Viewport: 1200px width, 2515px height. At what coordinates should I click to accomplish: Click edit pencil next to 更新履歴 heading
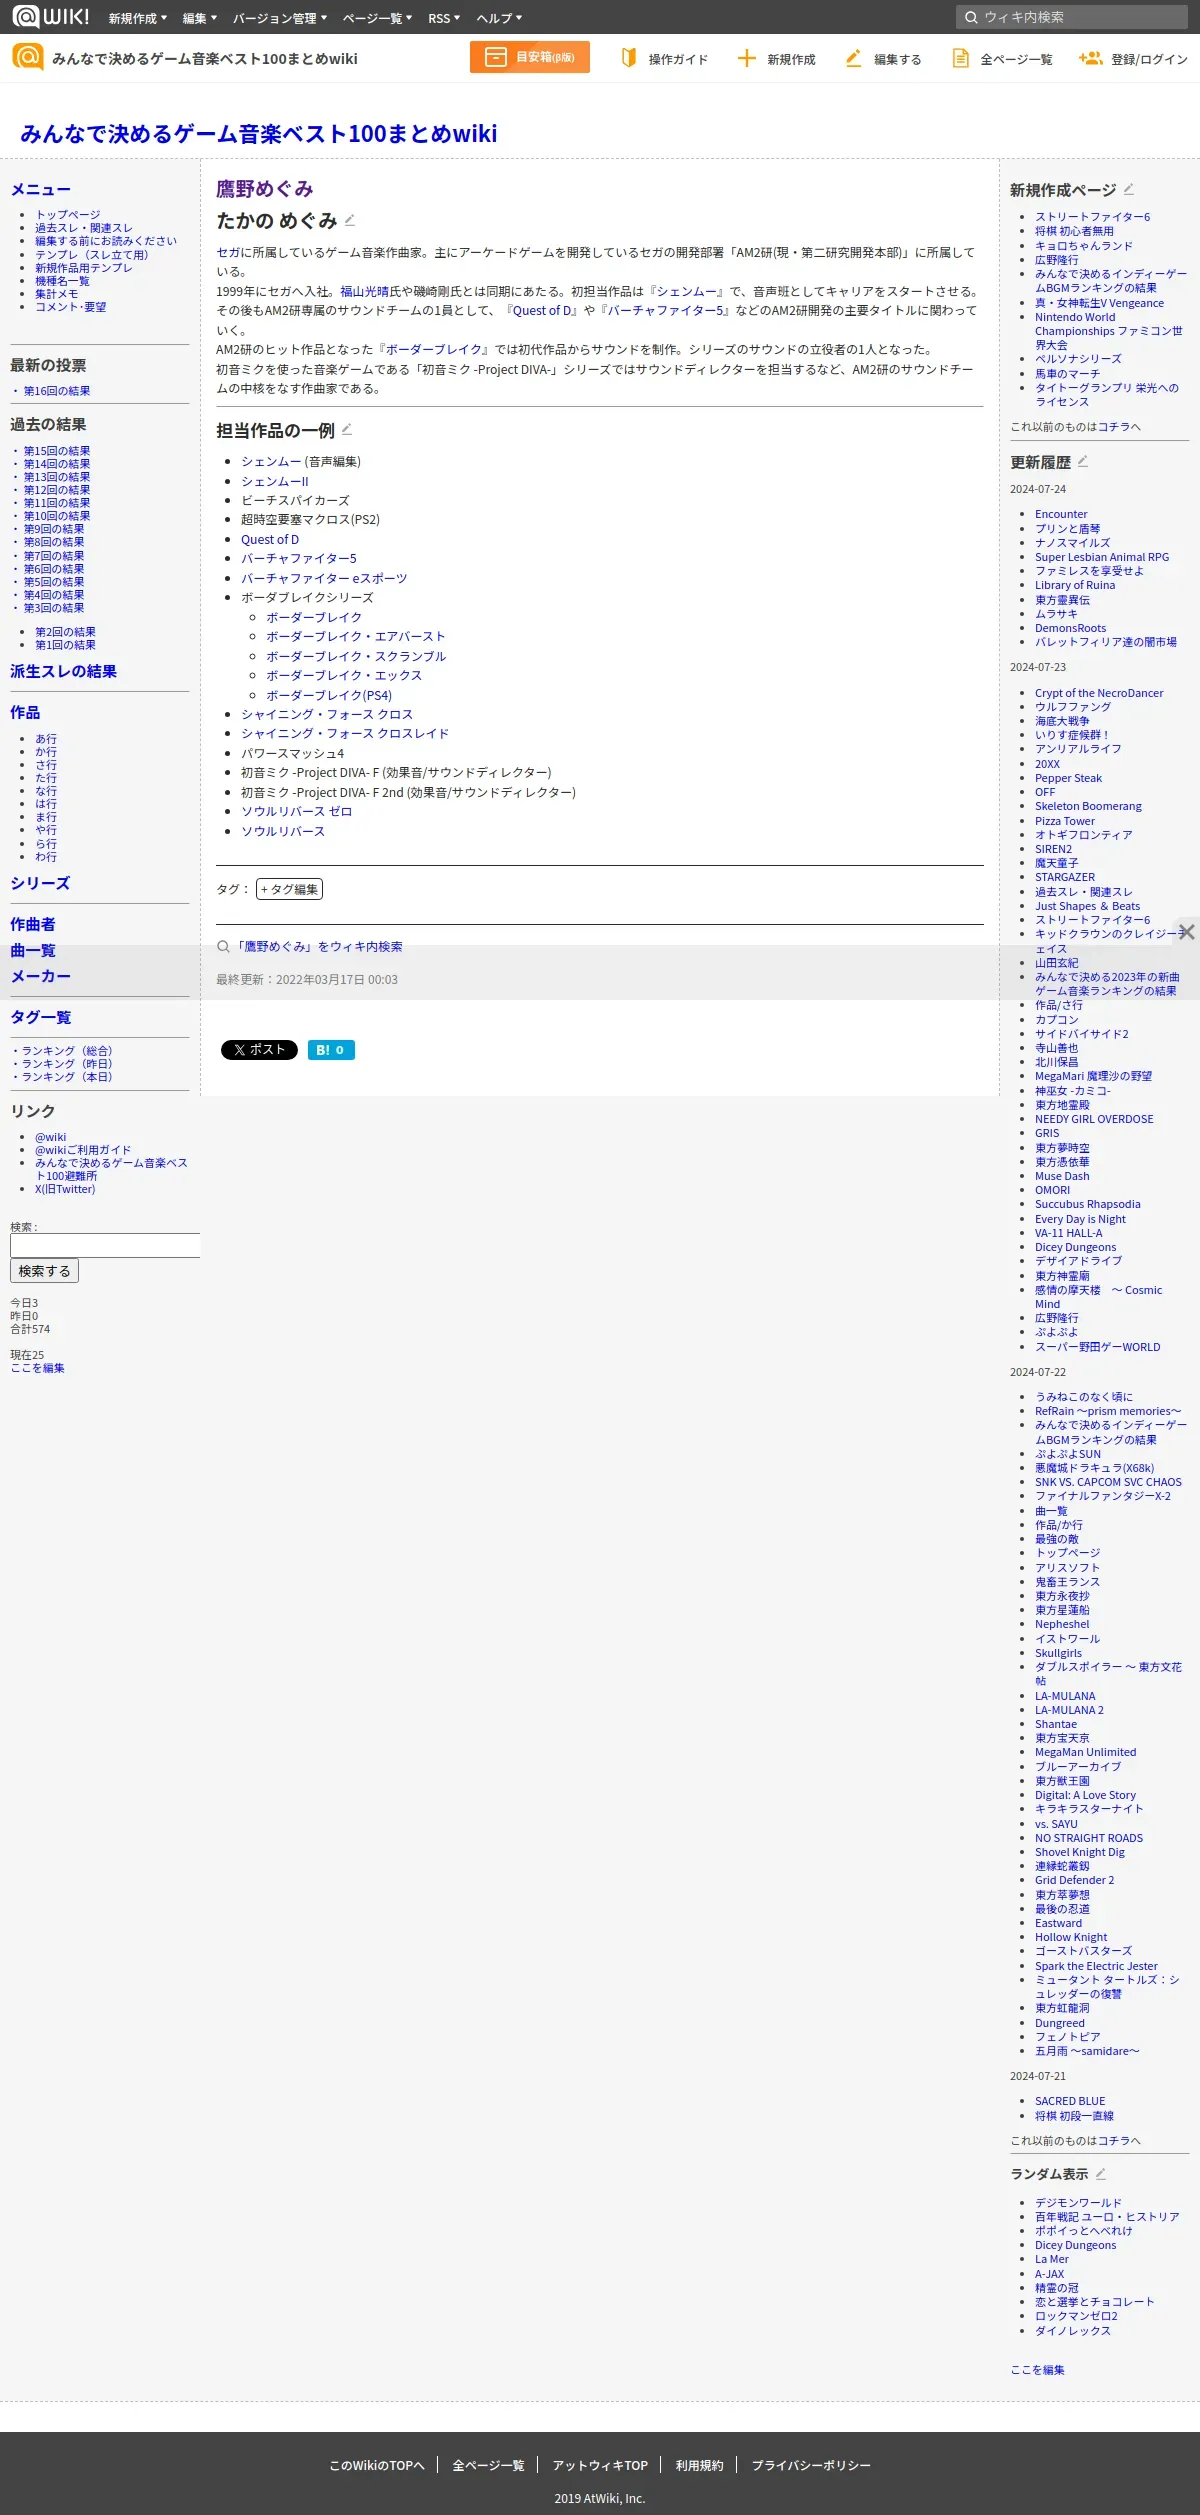pyautogui.click(x=1083, y=462)
